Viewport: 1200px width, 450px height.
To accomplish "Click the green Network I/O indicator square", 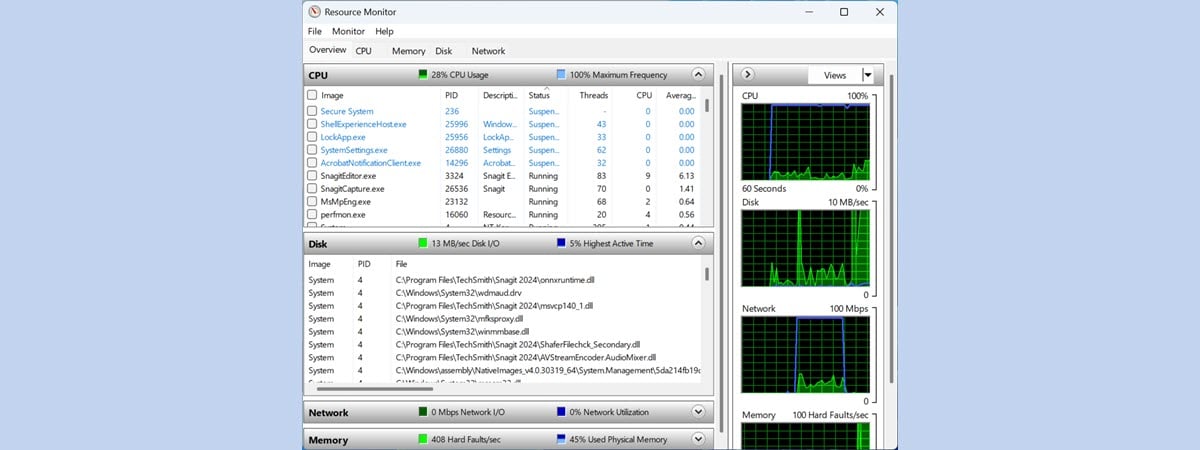I will [x=423, y=412].
